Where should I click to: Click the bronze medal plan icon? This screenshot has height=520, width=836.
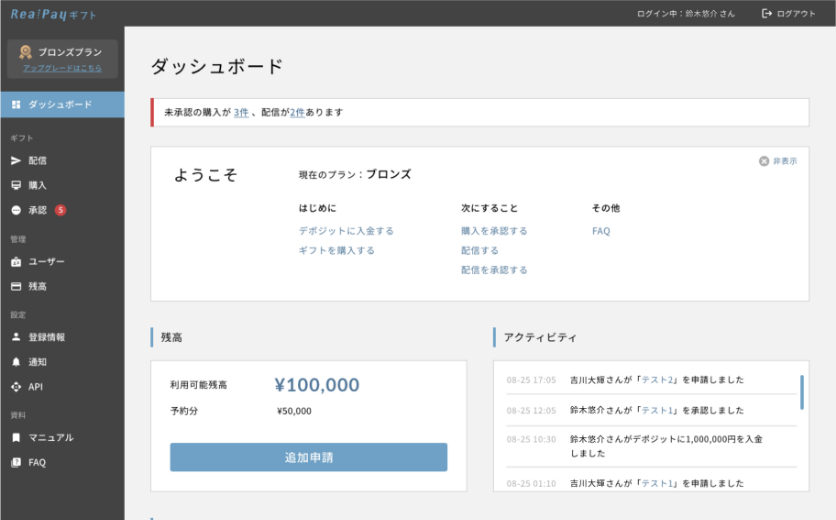click(x=25, y=52)
